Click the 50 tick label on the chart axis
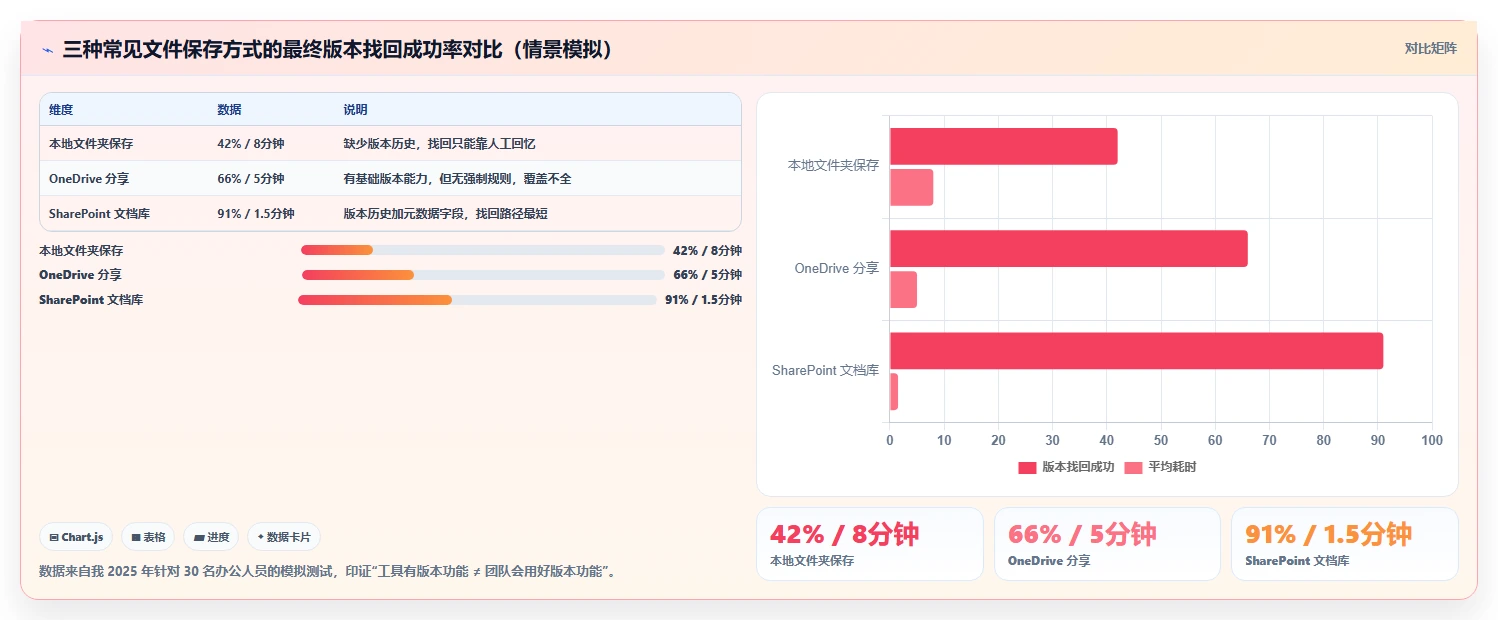 tap(1161, 440)
